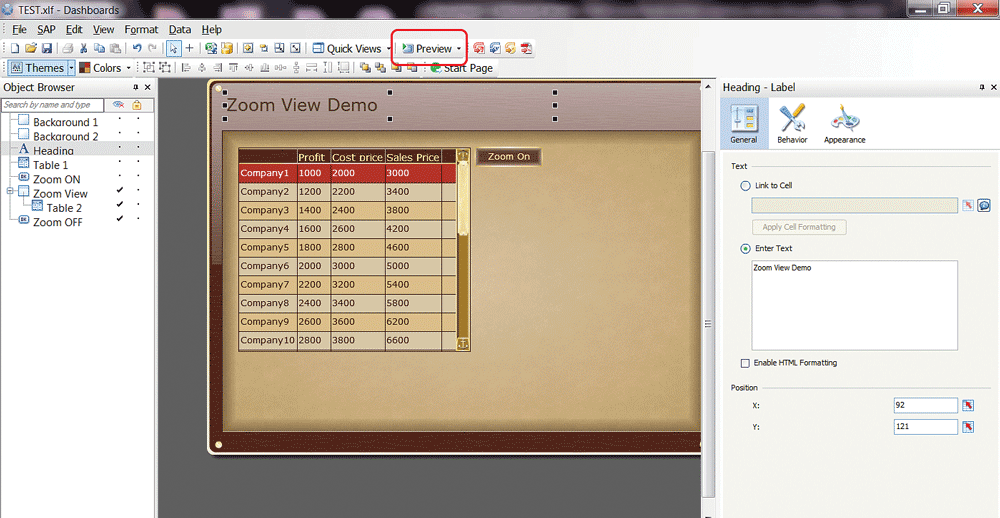The image size is (1000, 518).
Task: Select the Link to Cell radio button
Action: click(745, 186)
